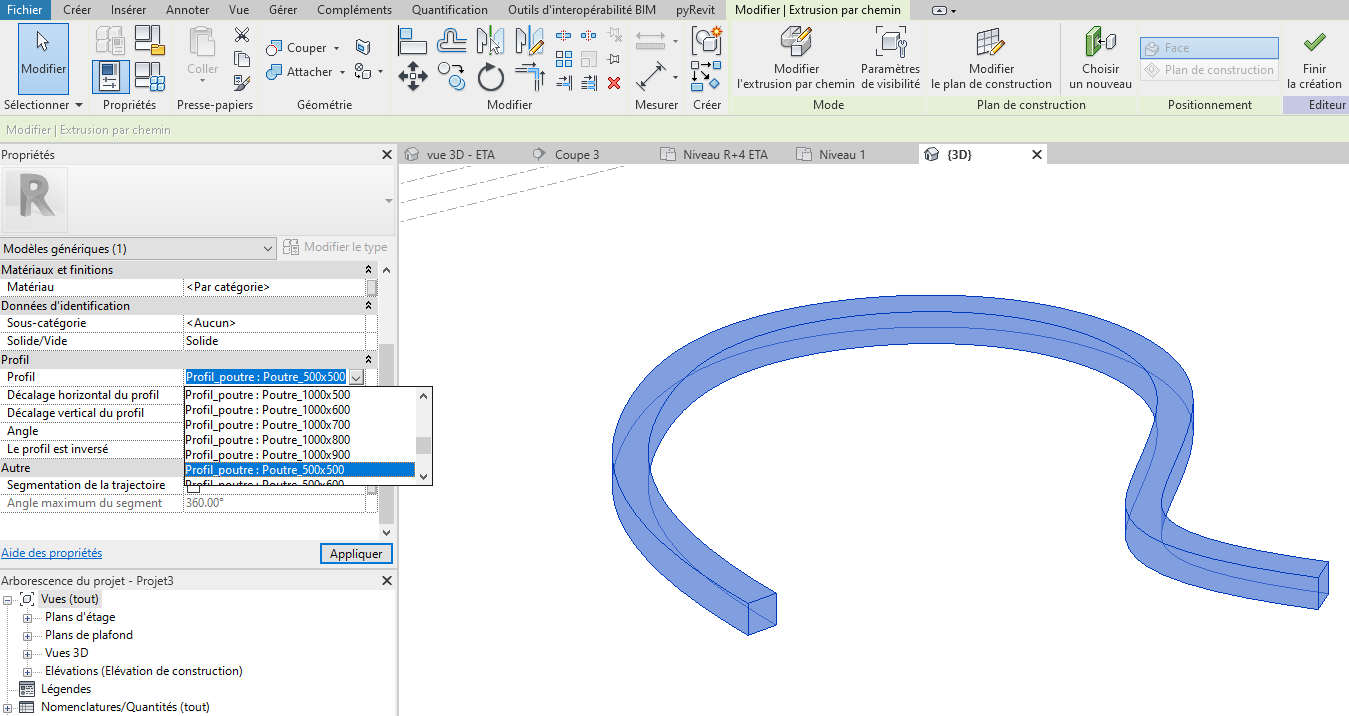This screenshot has height=716, width=1349.
Task: Click the red Delete X icon
Action: (614, 83)
